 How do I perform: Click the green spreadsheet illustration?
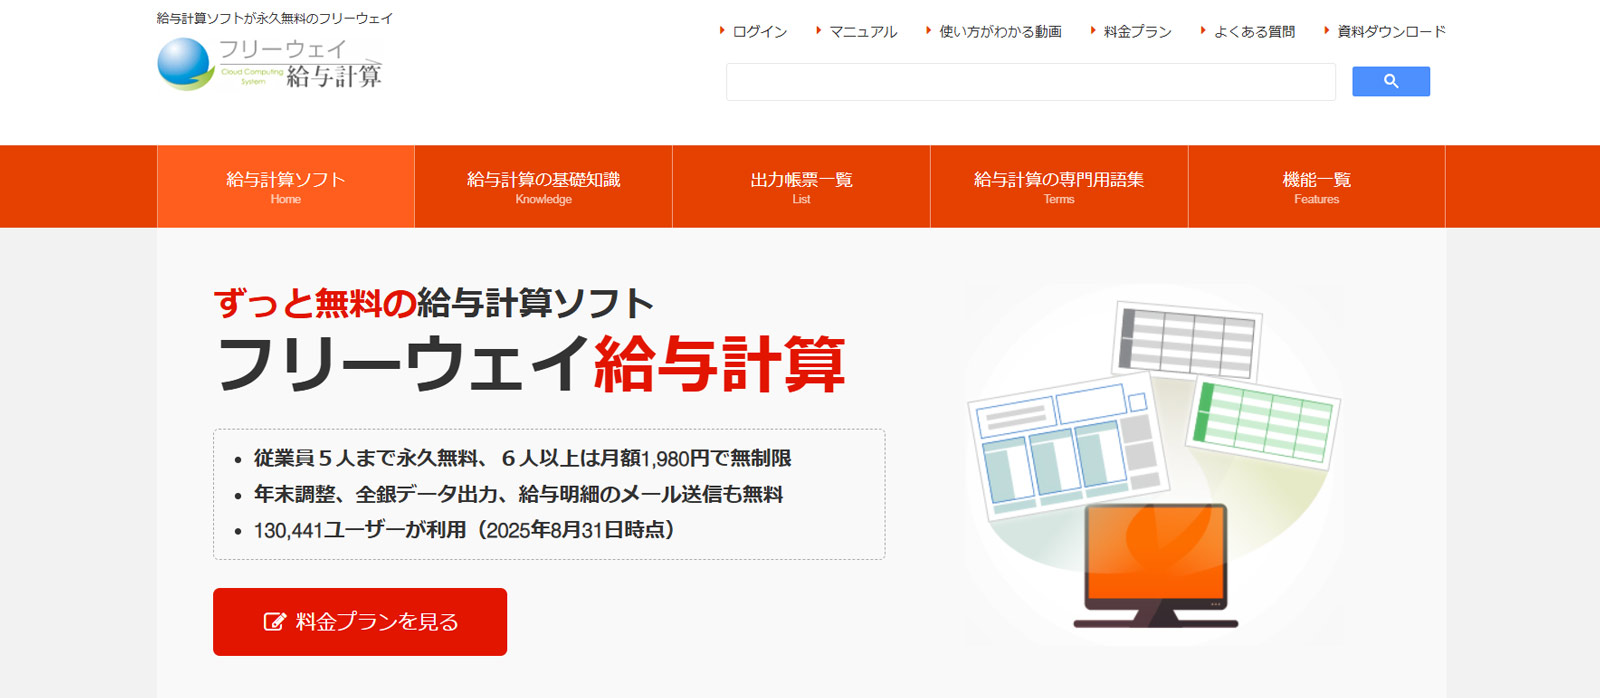(1265, 423)
